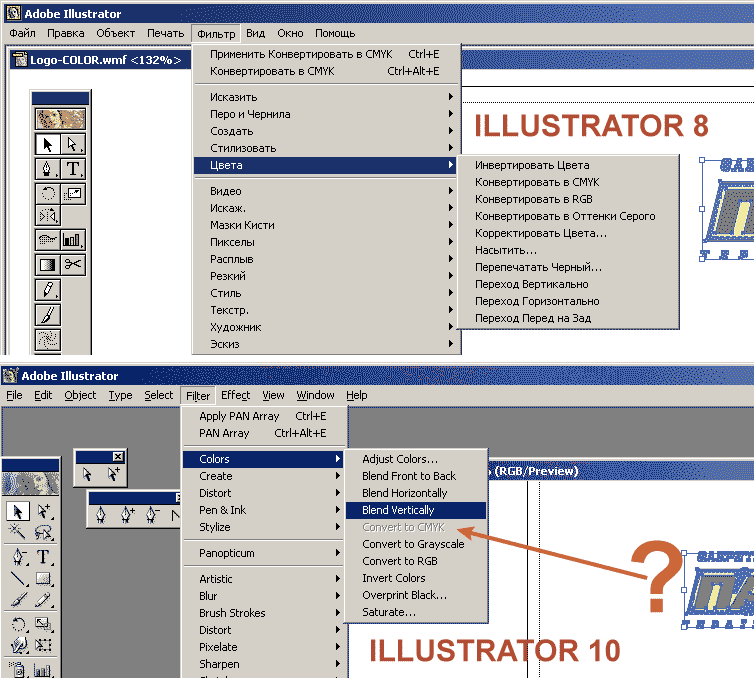The width and height of the screenshot is (754, 678).
Task: Choose Инвертировать Цвета in the Цвета submenu
Action: (568, 165)
